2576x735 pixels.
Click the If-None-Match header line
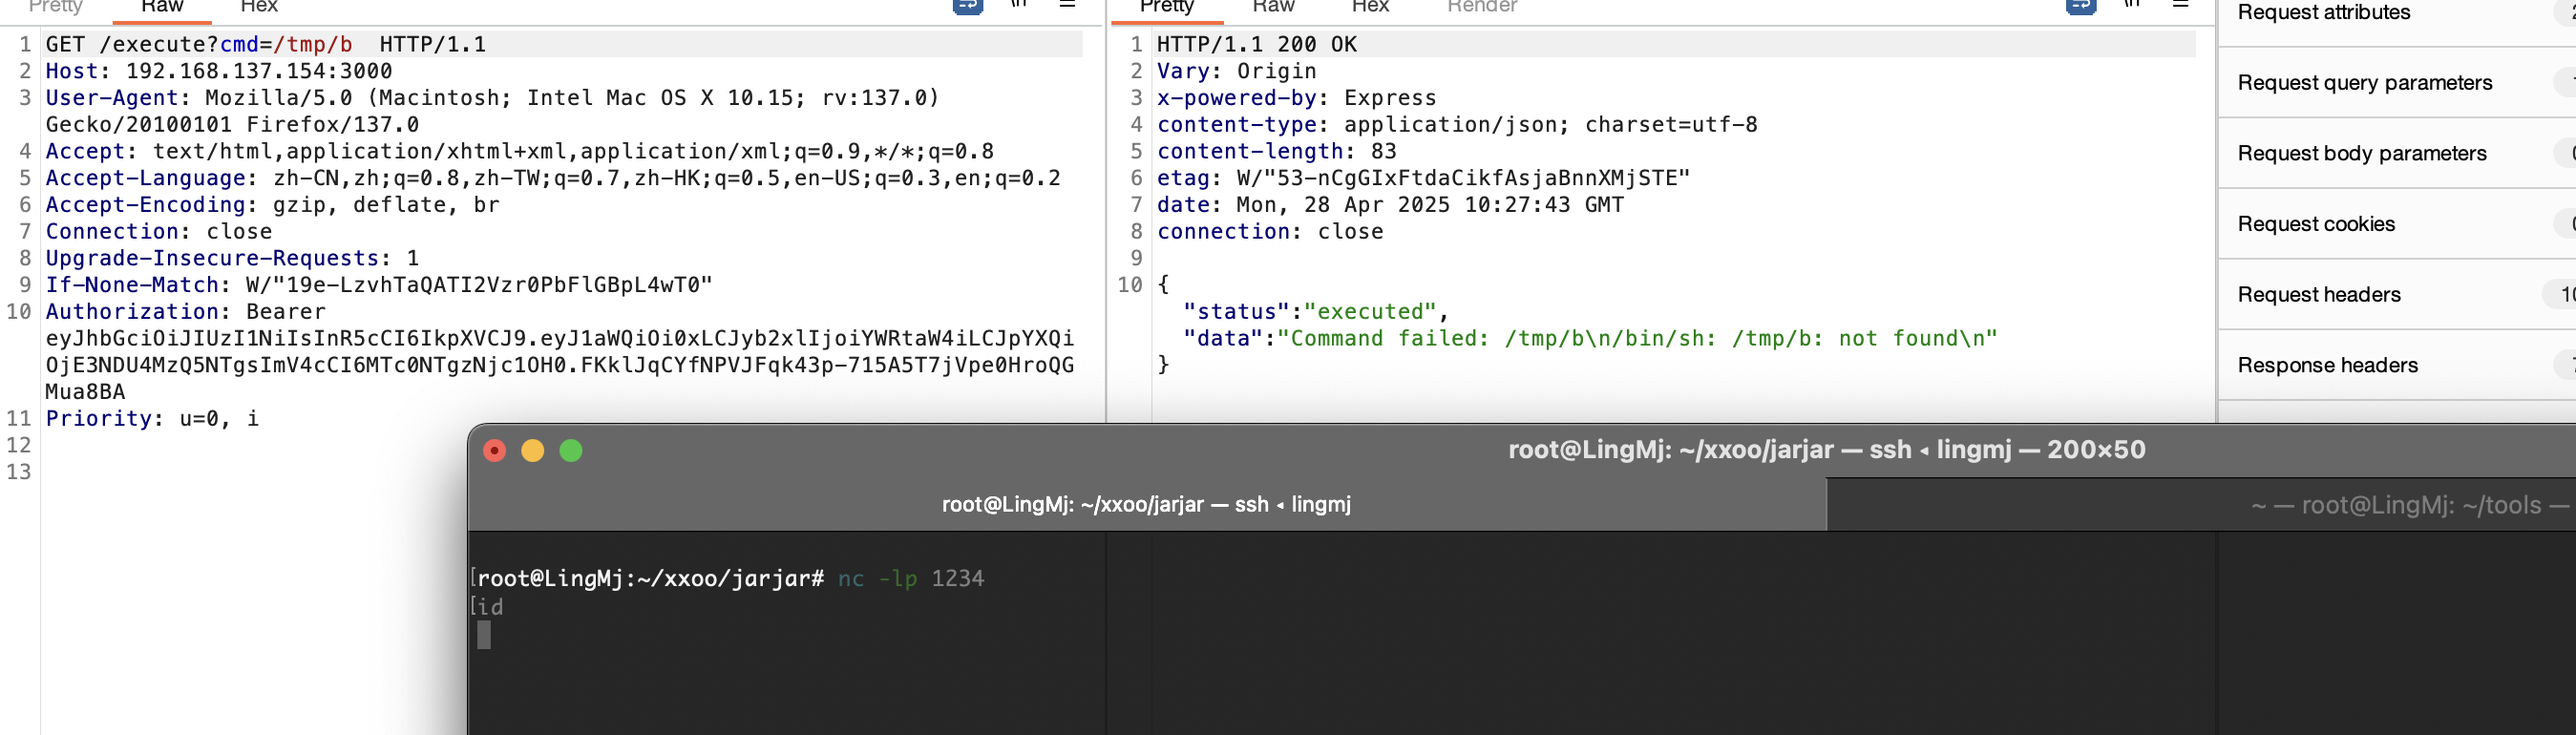pos(379,285)
